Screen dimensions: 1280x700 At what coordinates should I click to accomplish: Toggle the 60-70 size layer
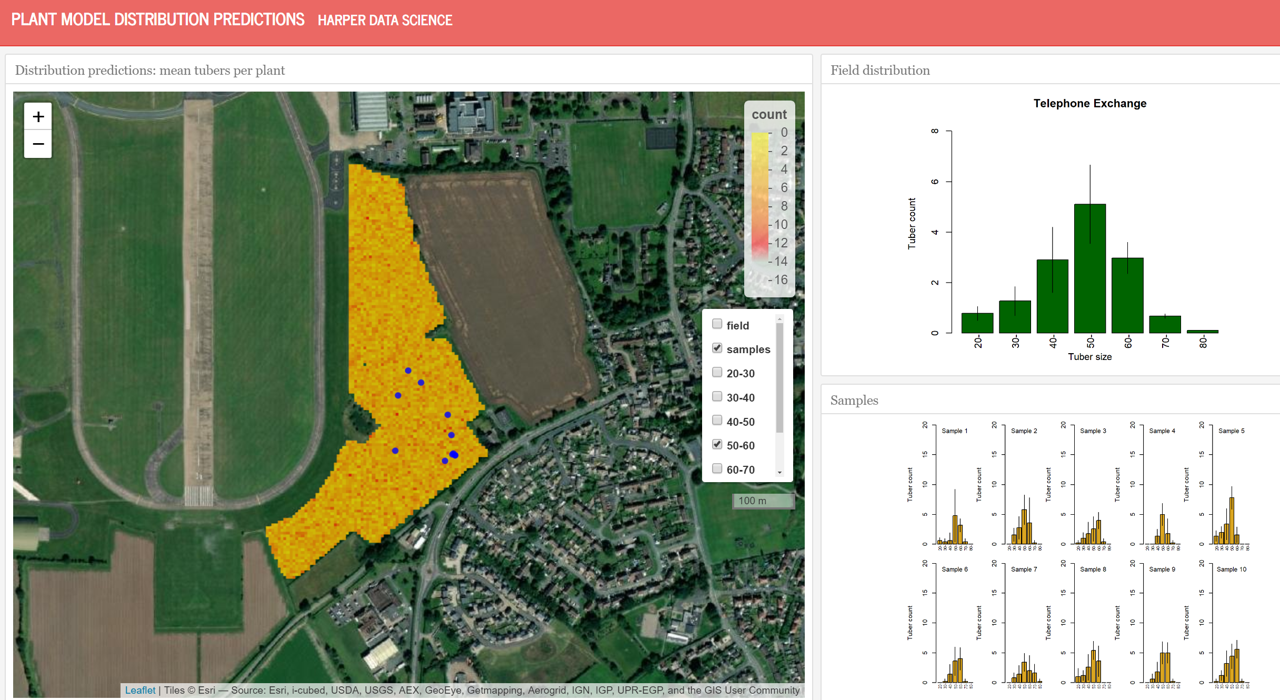717,468
